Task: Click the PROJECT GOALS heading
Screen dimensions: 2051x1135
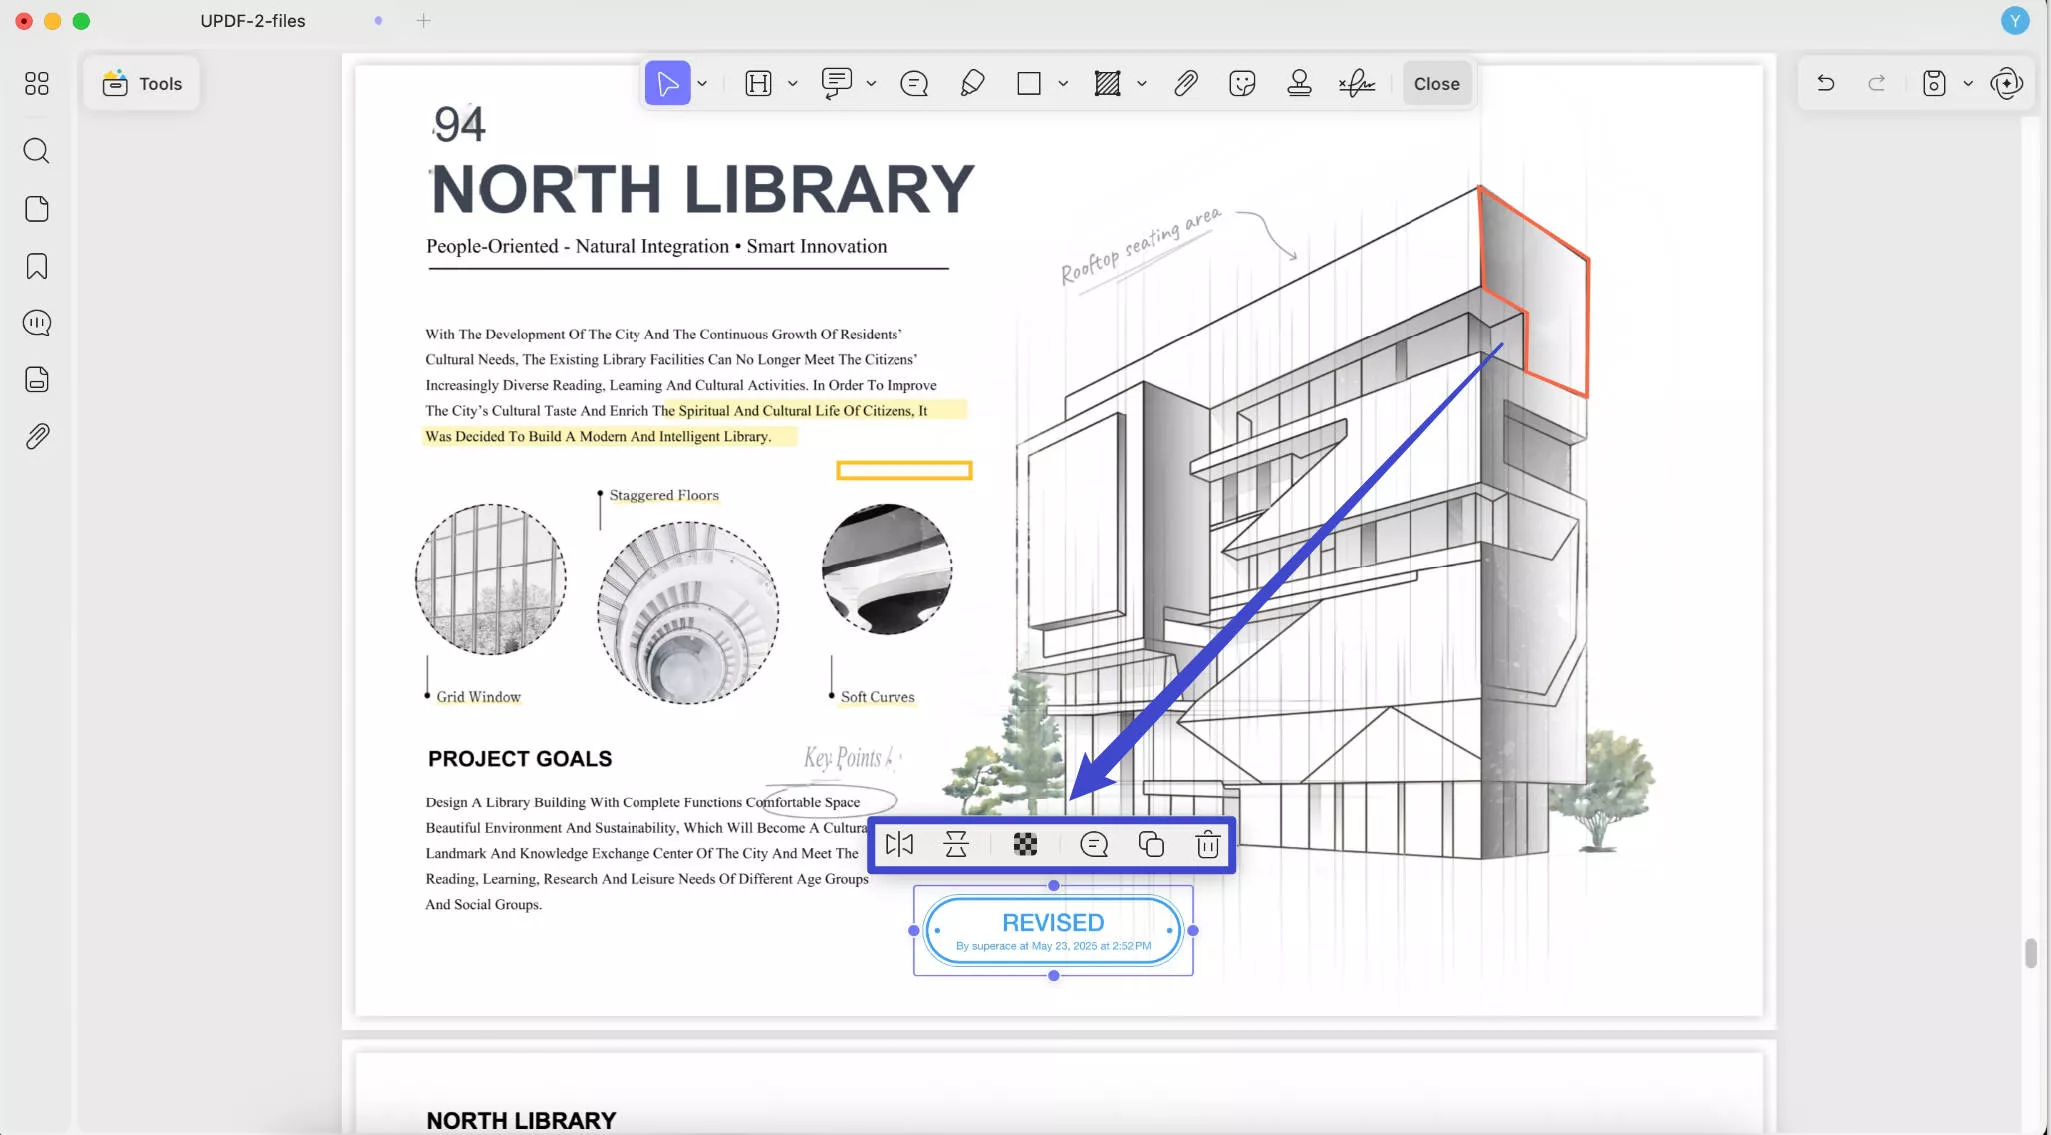Action: pyautogui.click(x=520, y=759)
